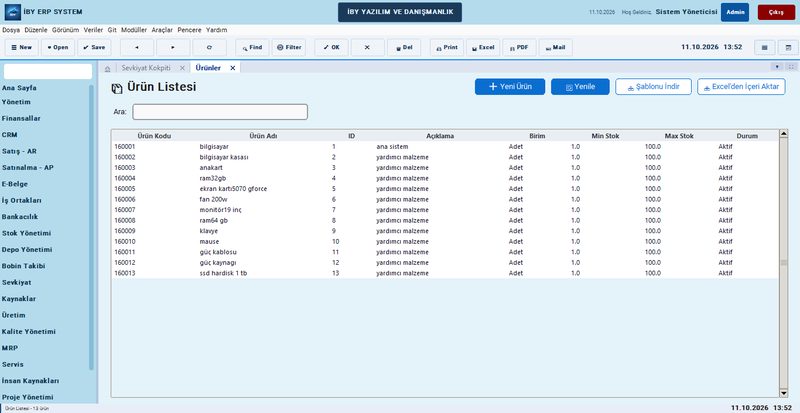Viewport: 800px width, 413px height.
Task: Switch to Sevkiyat Kokpiti tab
Action: coord(146,68)
